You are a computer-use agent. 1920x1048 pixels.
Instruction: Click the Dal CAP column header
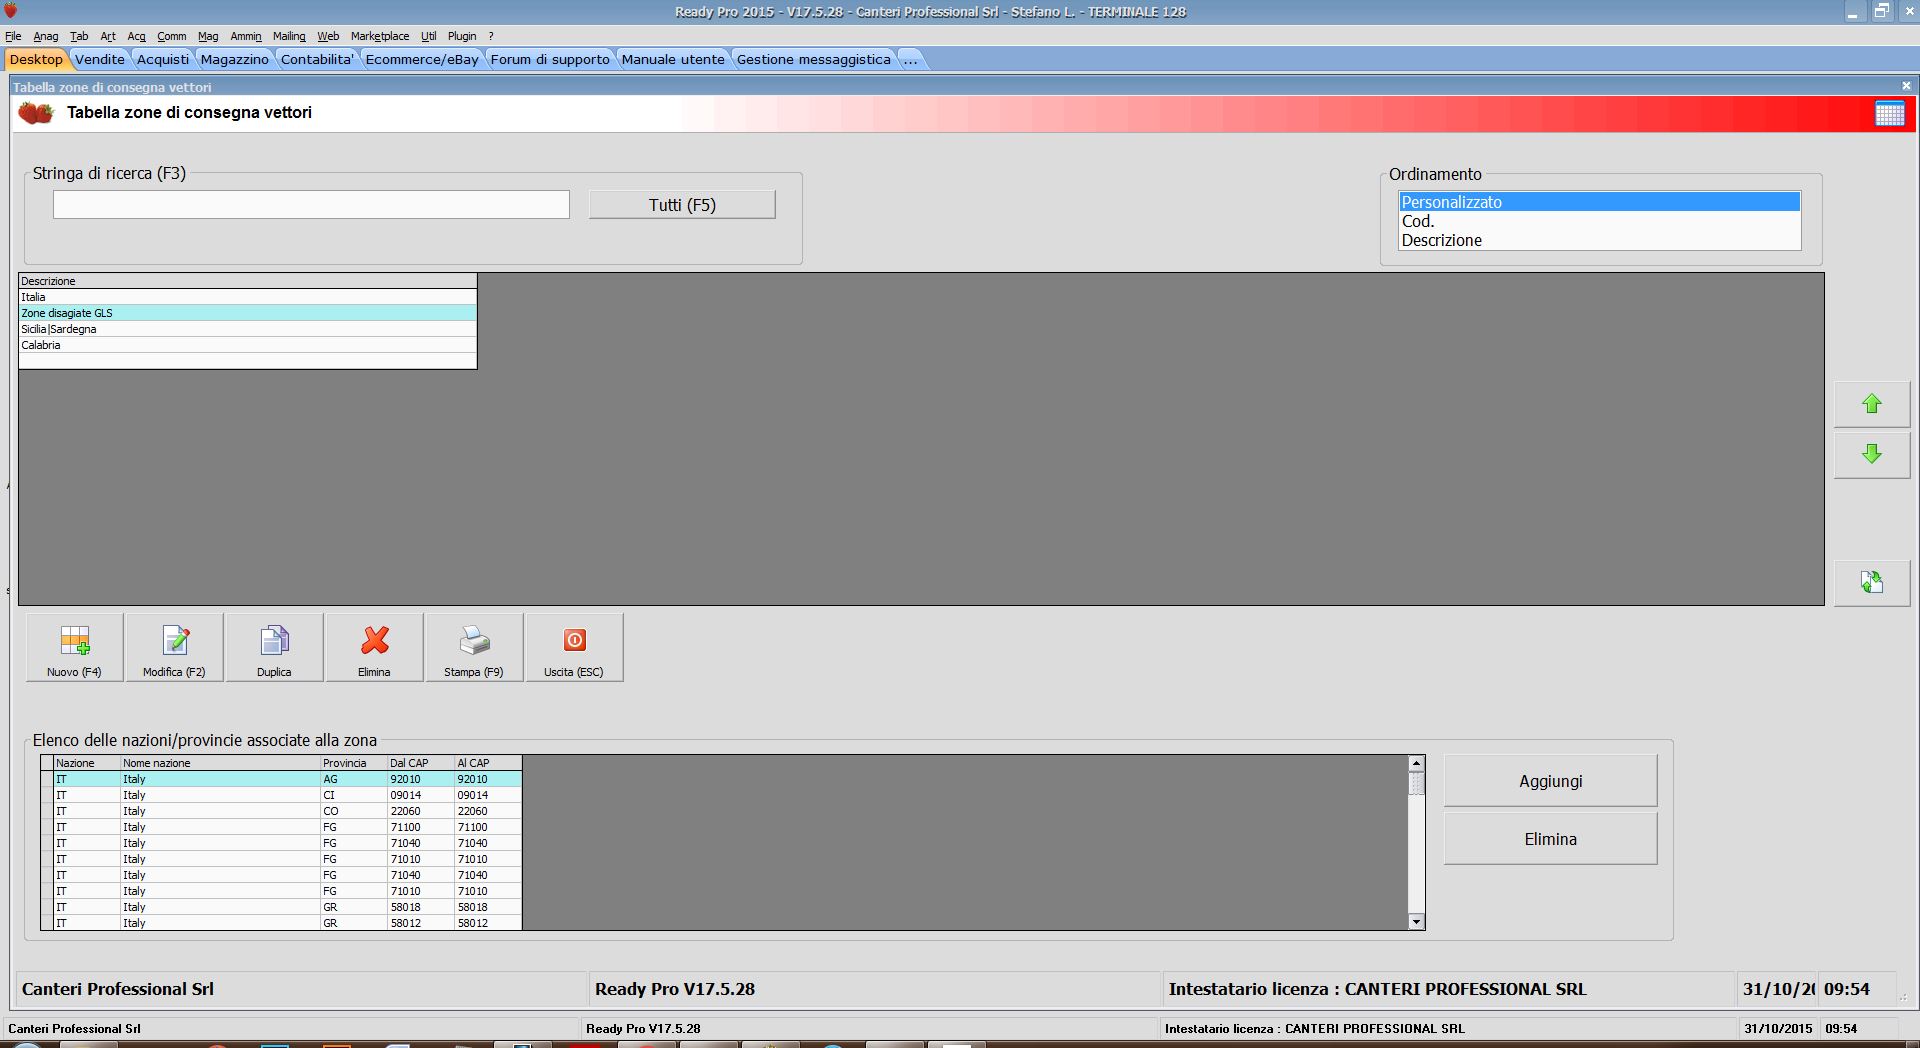(x=421, y=763)
